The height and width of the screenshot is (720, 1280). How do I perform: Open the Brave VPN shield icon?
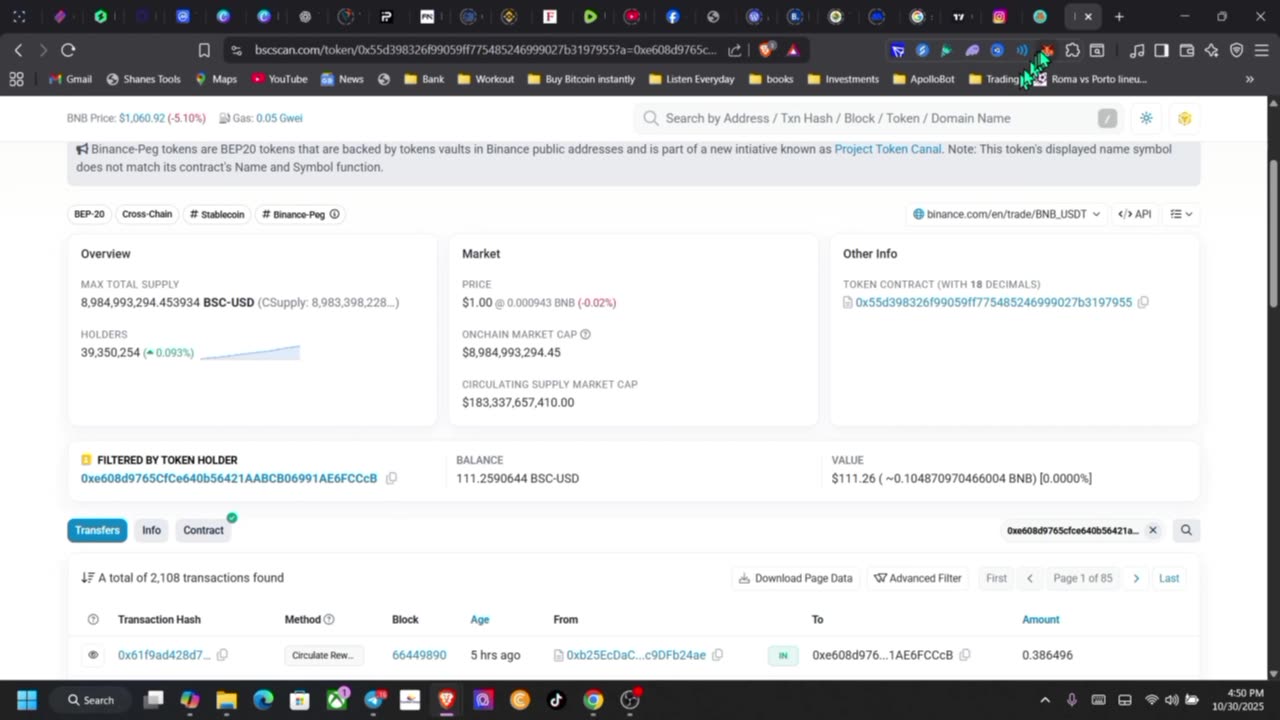pos(1236,50)
